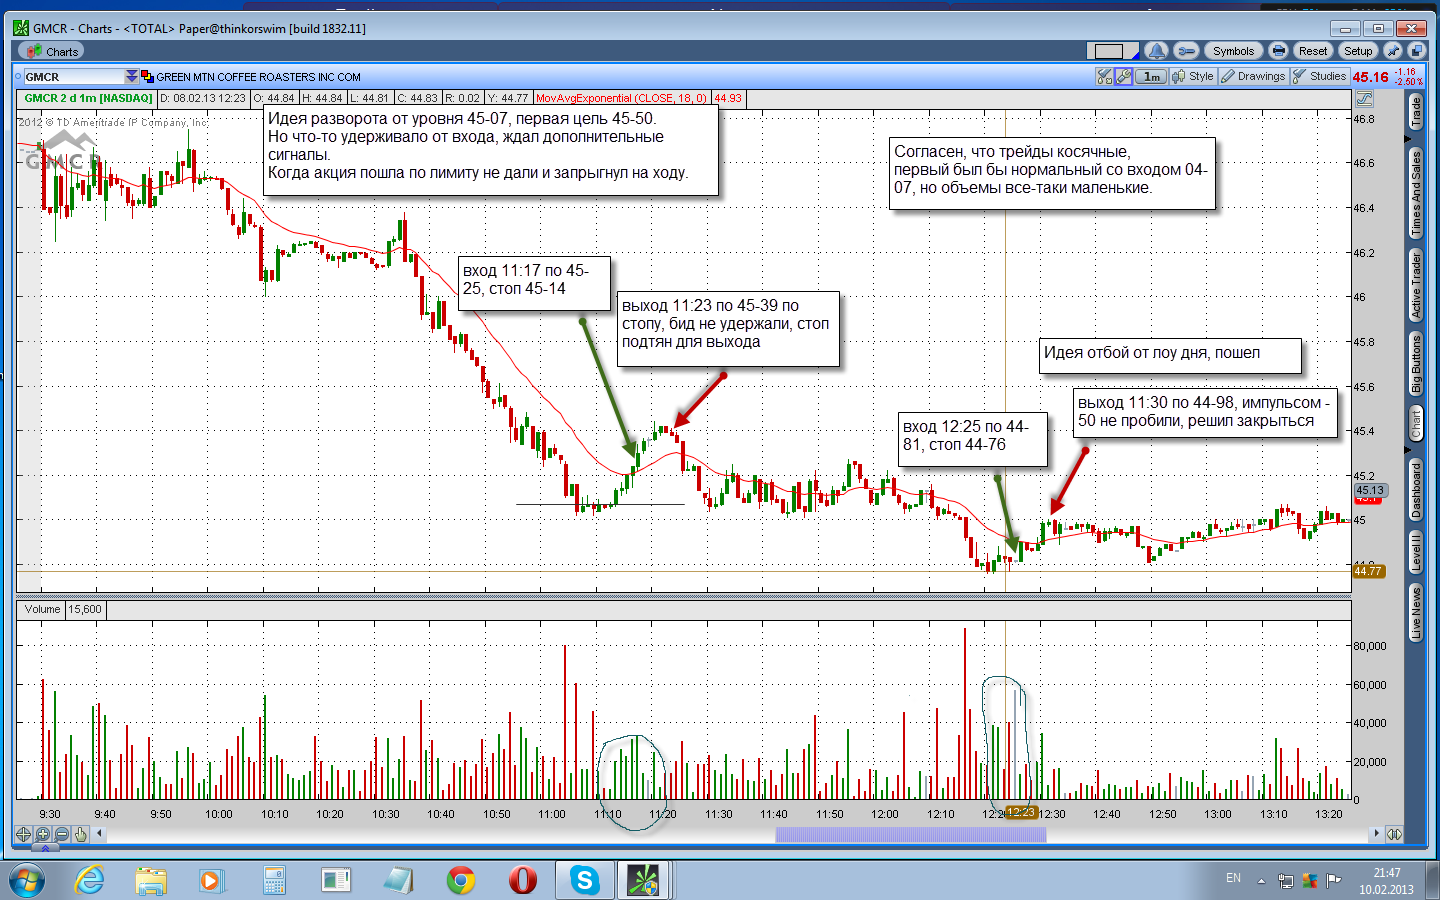Expand the GMCR symbol dropdown arrow

tap(131, 76)
